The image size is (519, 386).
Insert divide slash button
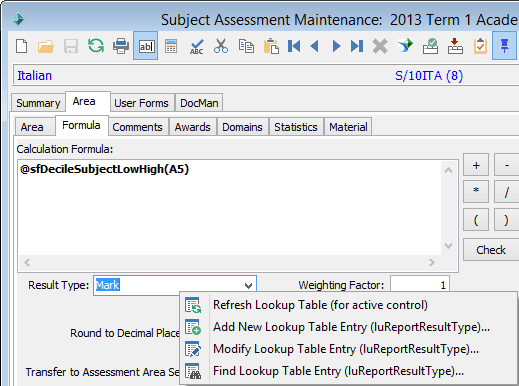pyautogui.click(x=506, y=192)
